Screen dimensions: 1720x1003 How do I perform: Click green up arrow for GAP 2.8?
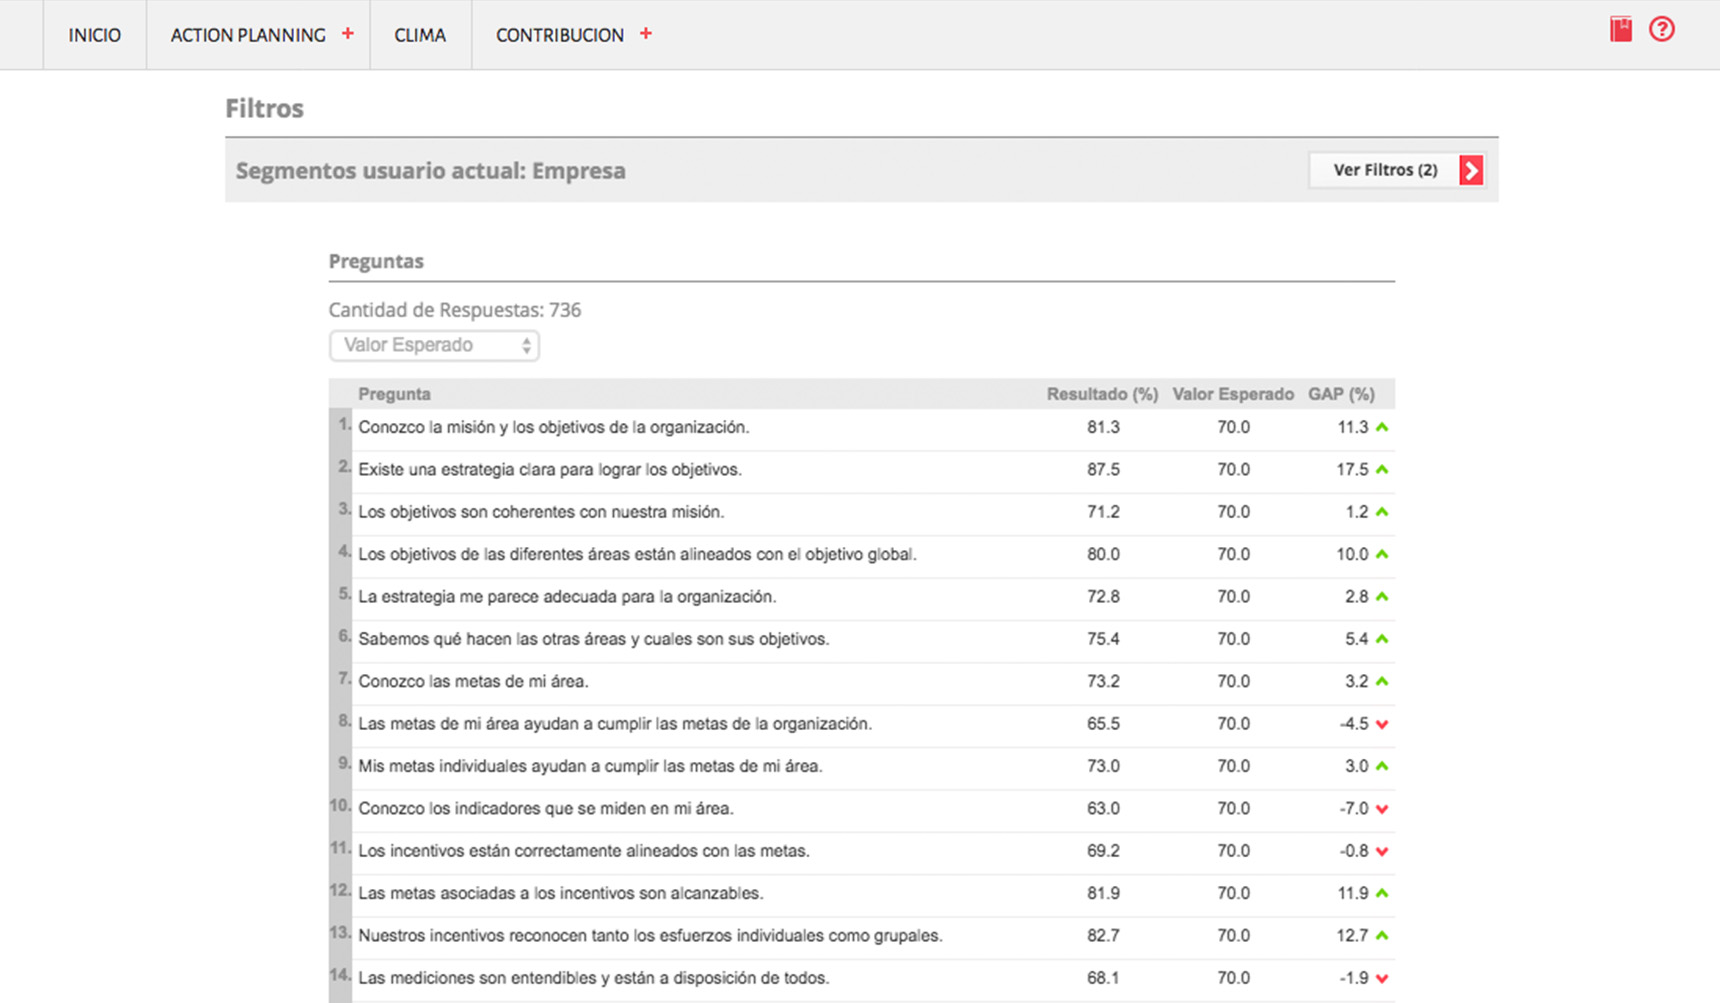[x=1382, y=597]
